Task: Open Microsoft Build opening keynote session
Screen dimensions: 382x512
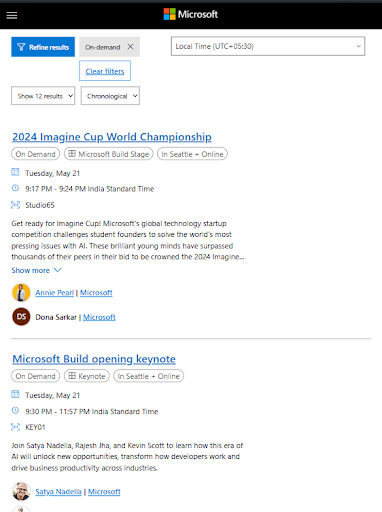Action: [x=94, y=359]
